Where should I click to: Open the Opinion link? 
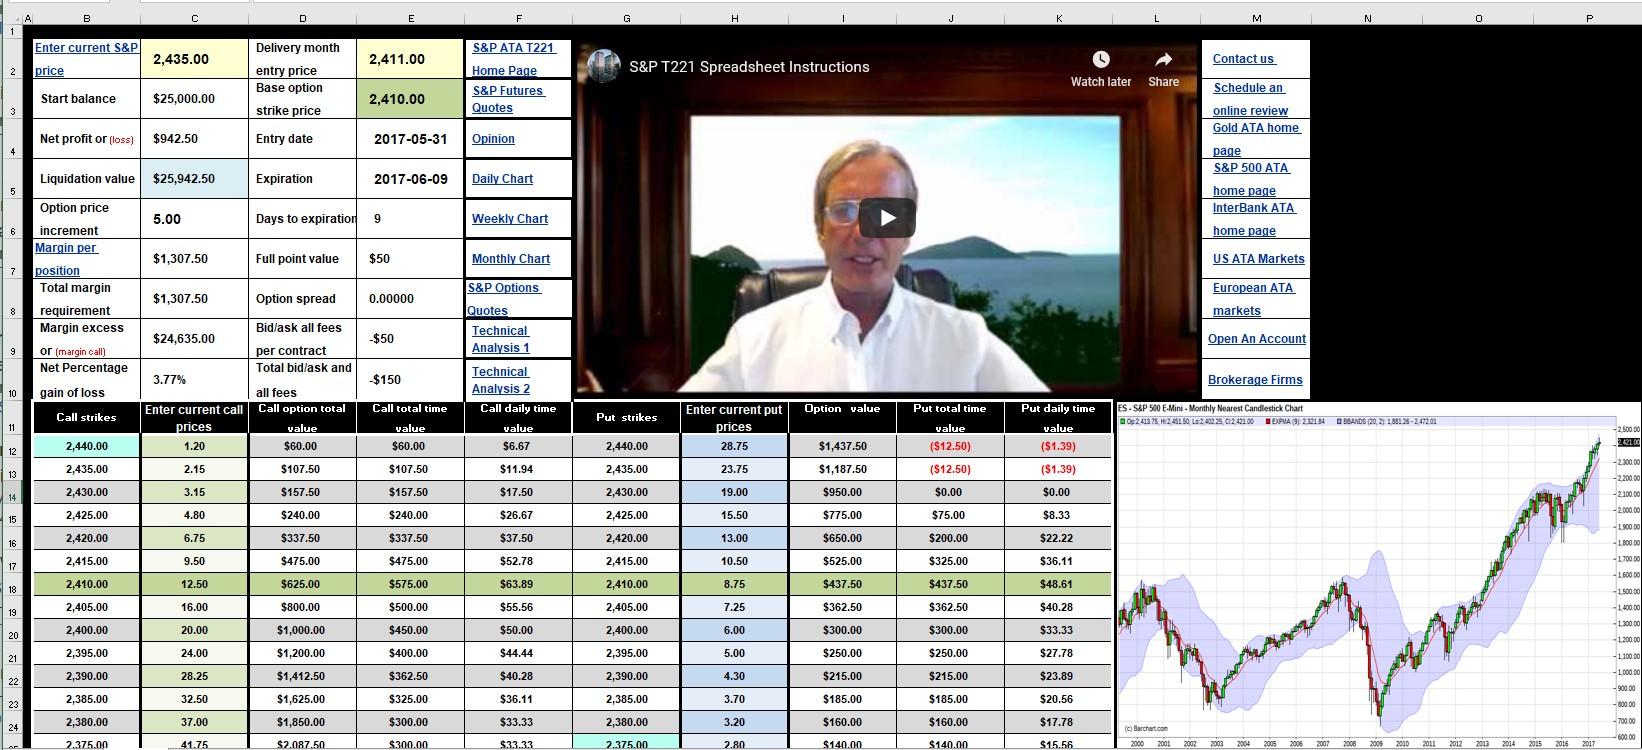[493, 139]
